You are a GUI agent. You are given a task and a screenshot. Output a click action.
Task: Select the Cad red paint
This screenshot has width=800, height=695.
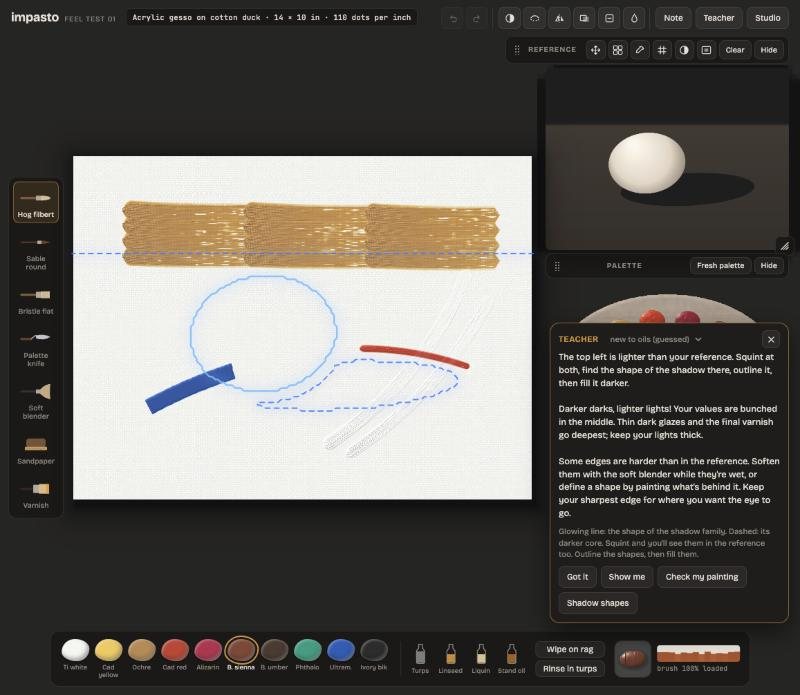[174, 655]
